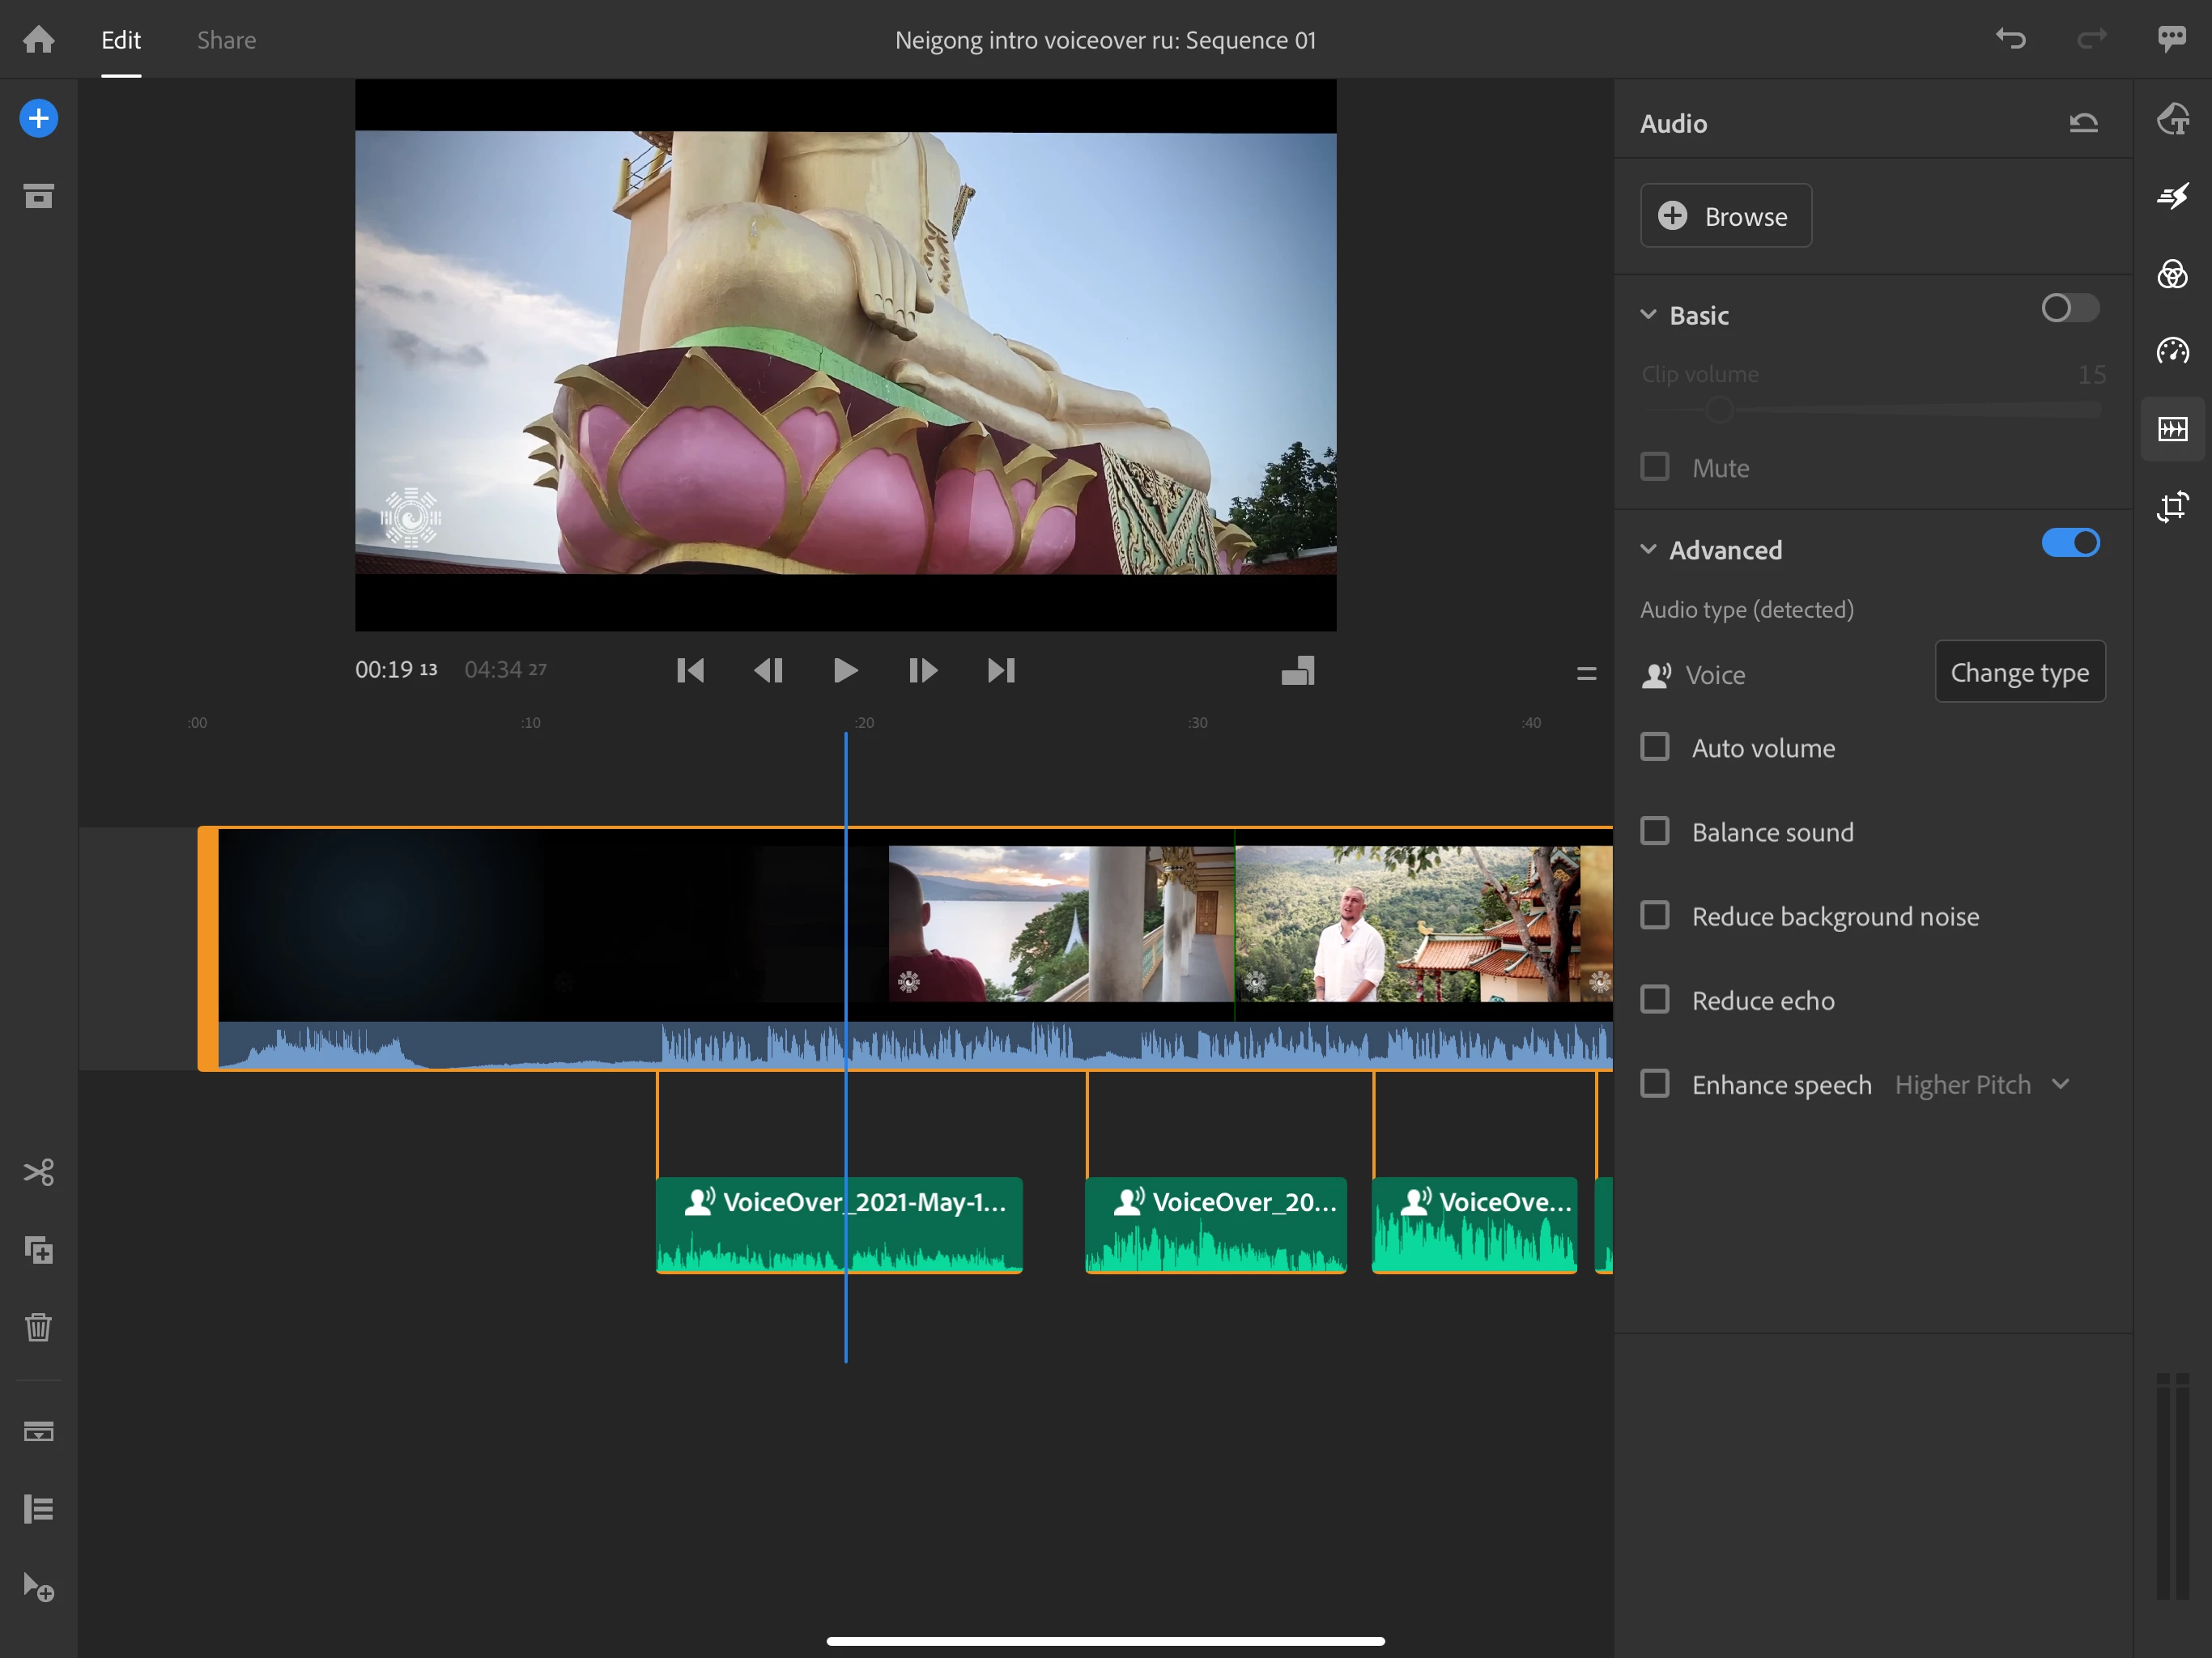Select the scissors split tool
The width and height of the screenshot is (2212, 1658).
tap(38, 1172)
